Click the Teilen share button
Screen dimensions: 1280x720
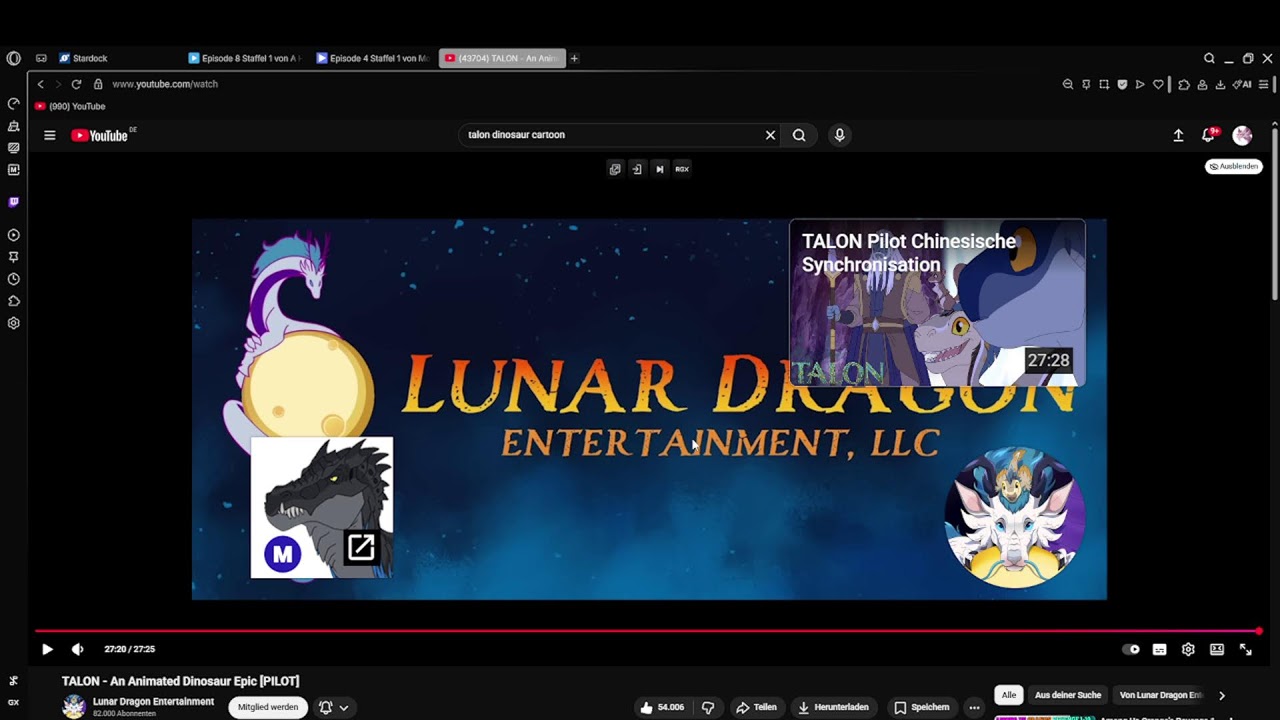point(756,707)
